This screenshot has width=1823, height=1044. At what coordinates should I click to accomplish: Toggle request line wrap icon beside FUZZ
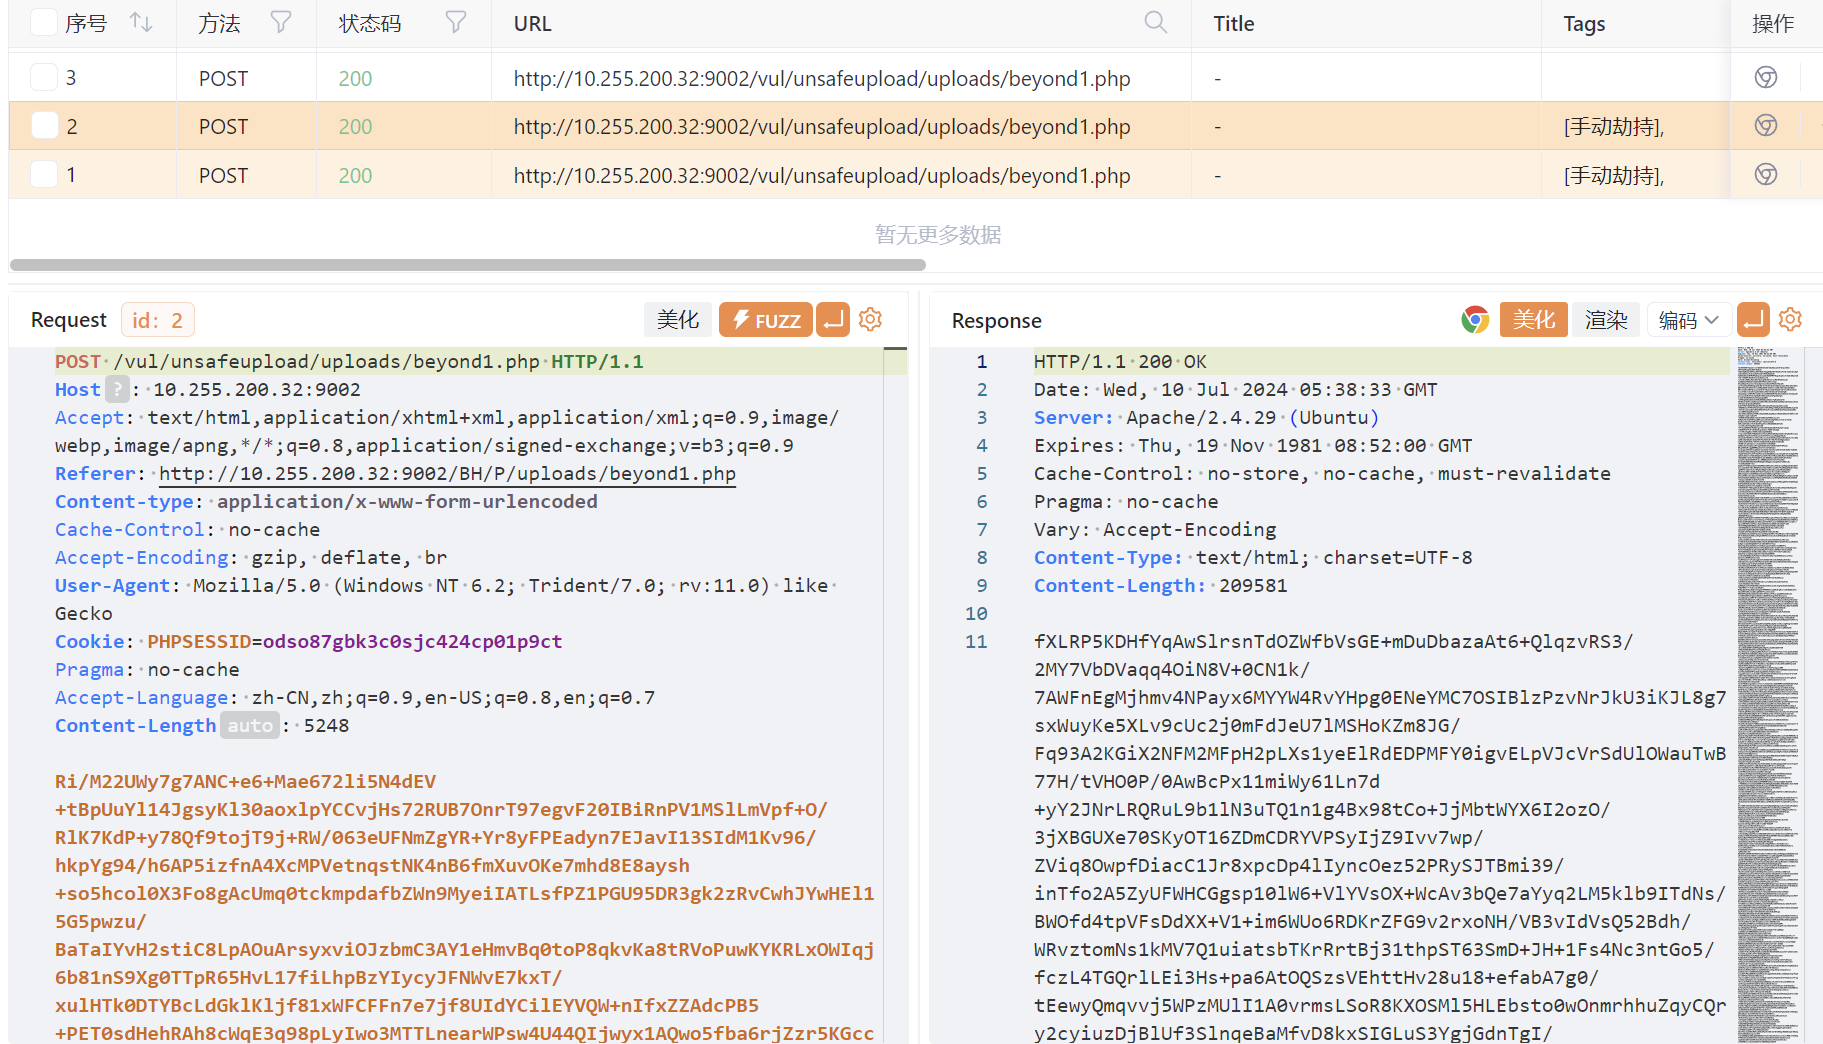832,320
